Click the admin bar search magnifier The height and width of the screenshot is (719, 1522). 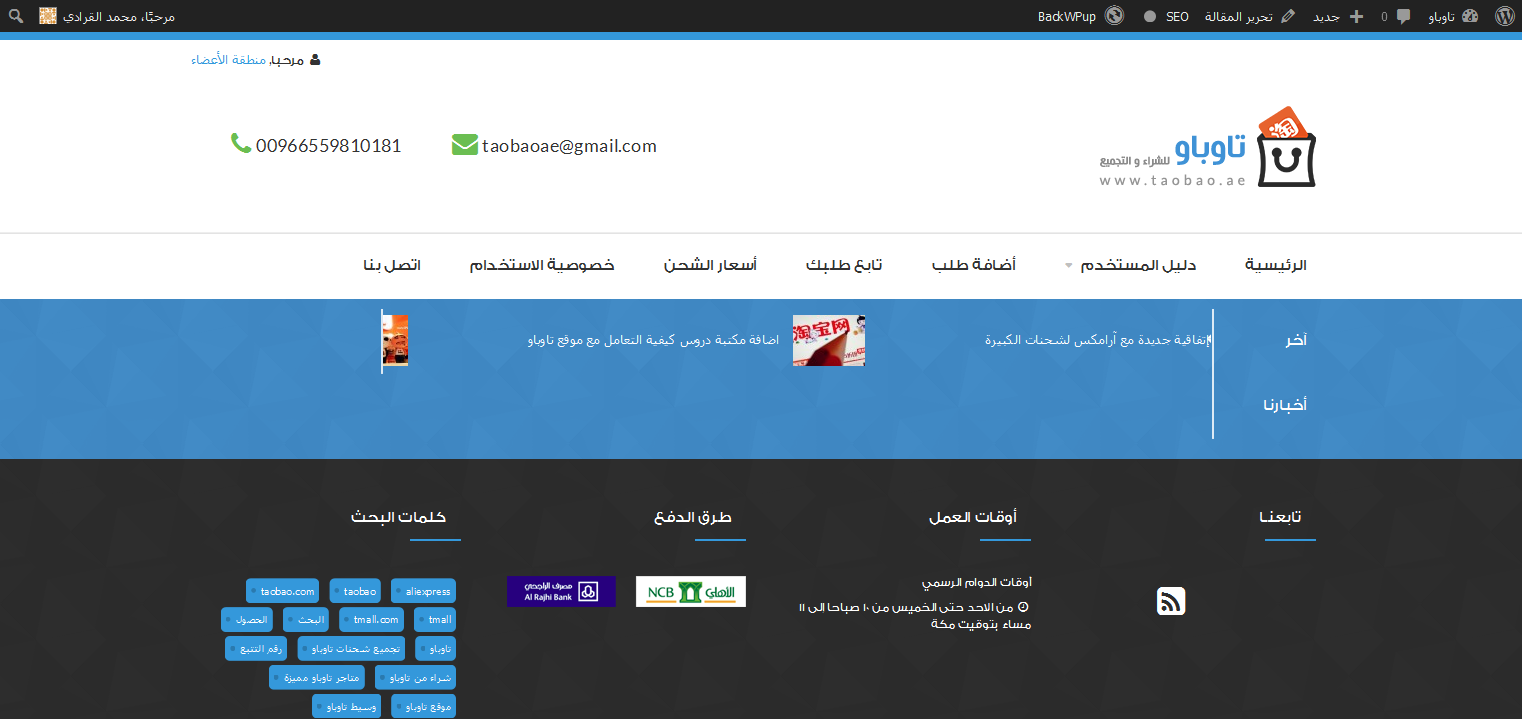click(16, 16)
